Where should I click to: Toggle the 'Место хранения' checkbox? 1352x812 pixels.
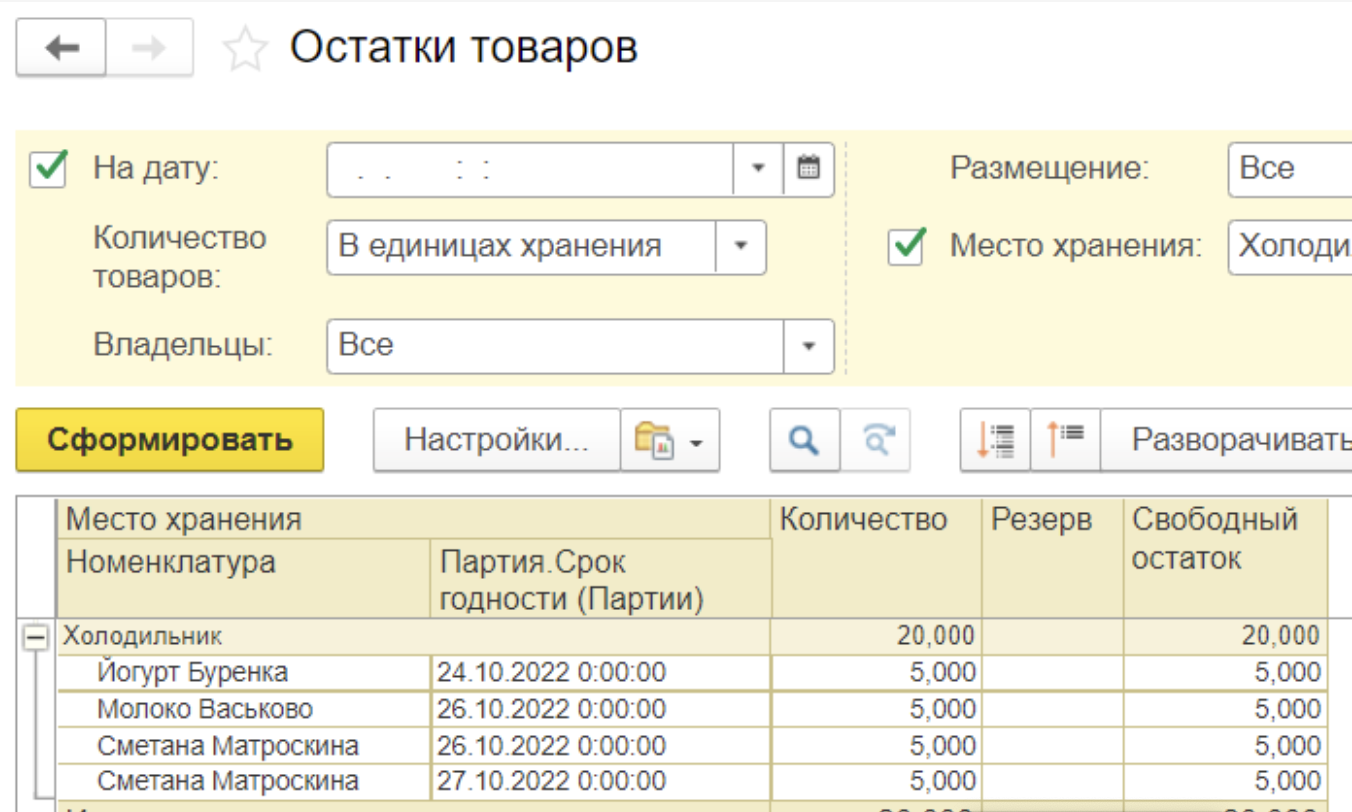coord(906,246)
